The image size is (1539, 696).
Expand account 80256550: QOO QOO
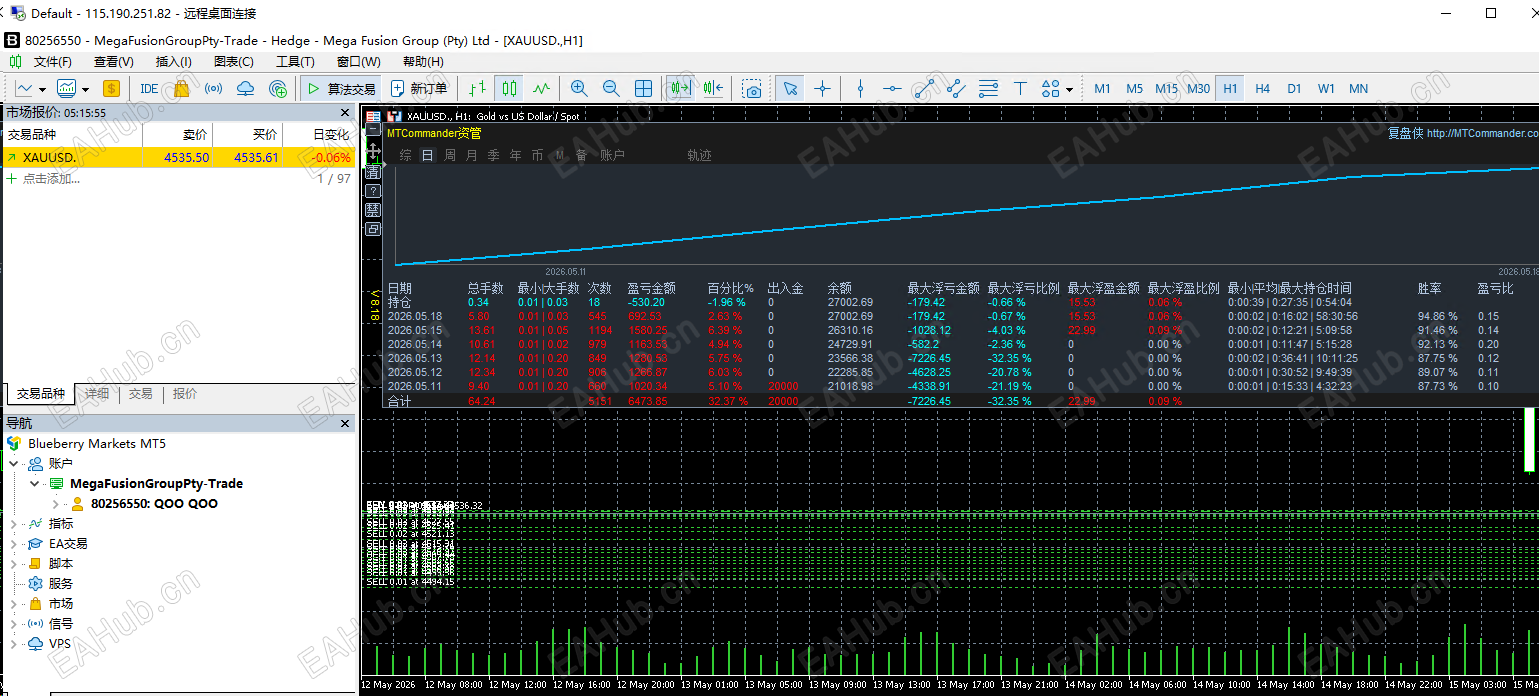click(55, 504)
